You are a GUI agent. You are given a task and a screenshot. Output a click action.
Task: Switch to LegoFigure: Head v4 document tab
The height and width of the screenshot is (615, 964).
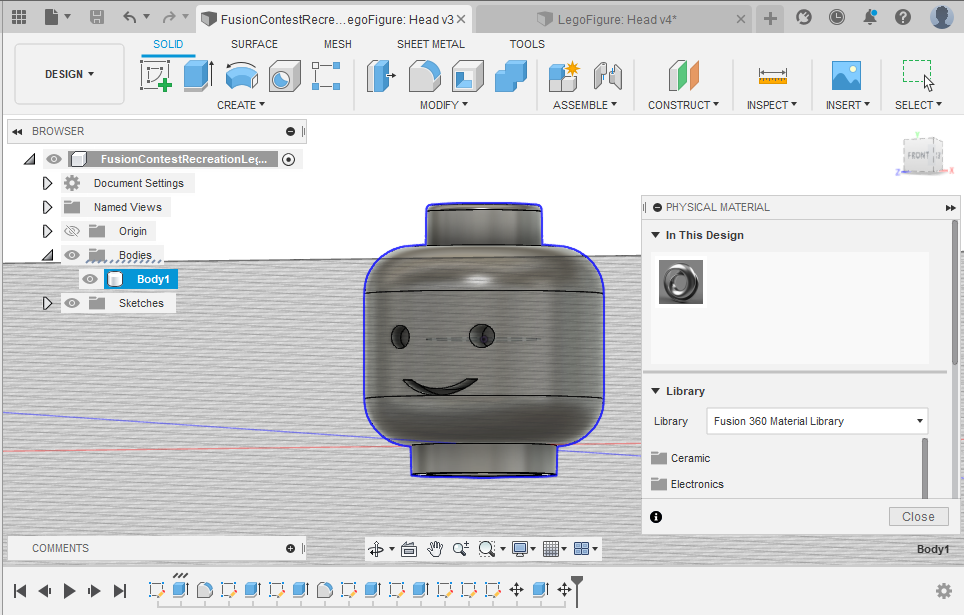pos(615,19)
